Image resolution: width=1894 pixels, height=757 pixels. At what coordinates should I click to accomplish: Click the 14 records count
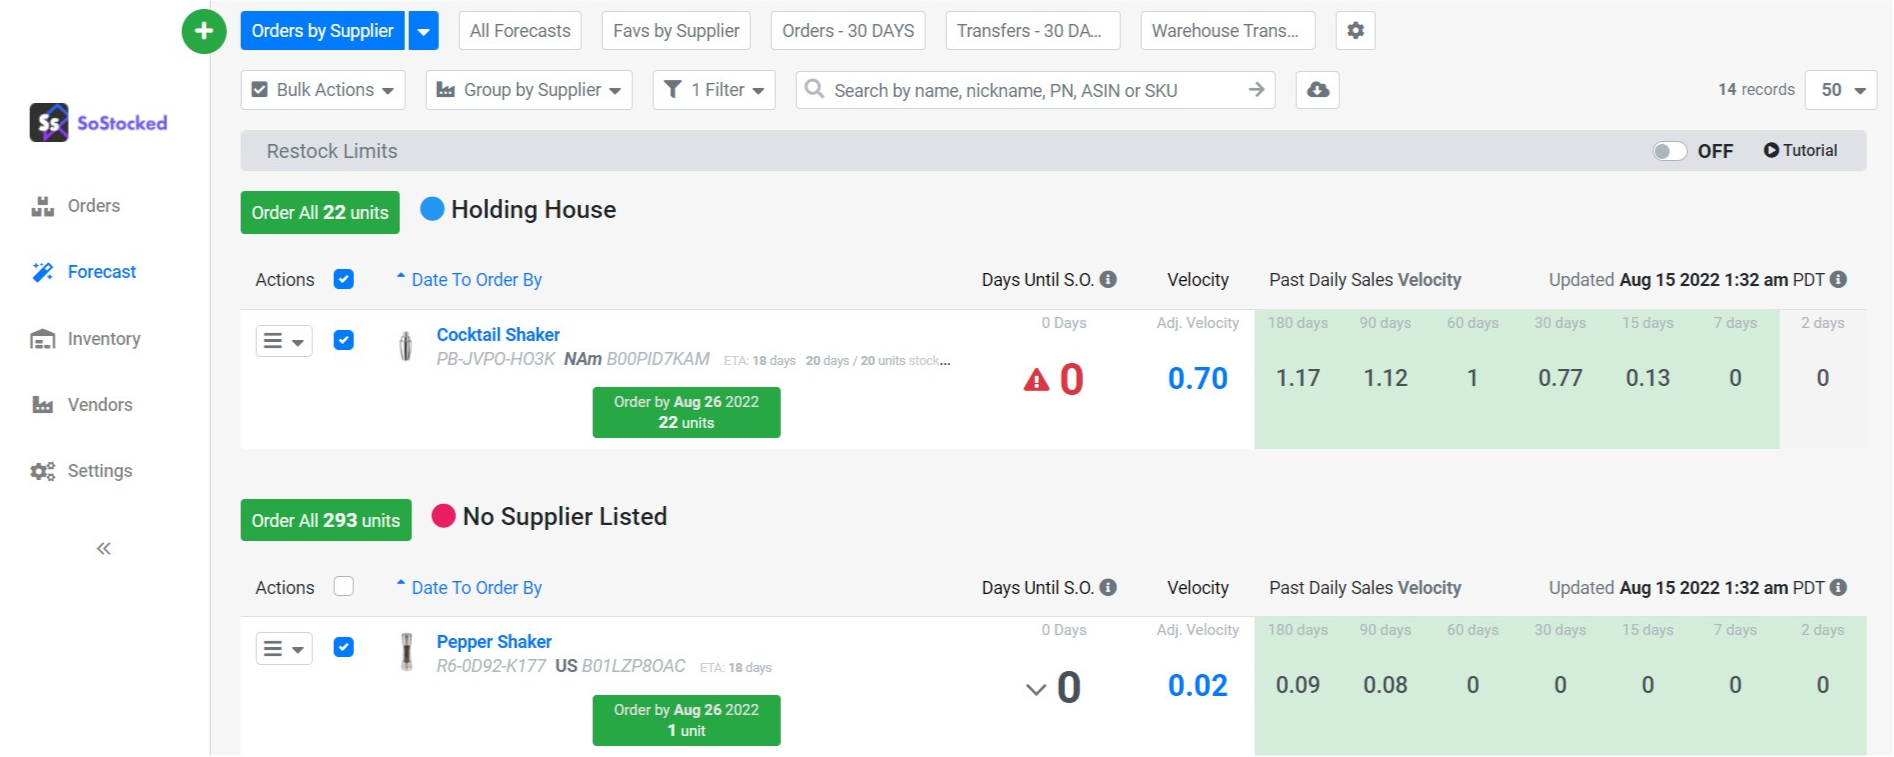click(1756, 89)
